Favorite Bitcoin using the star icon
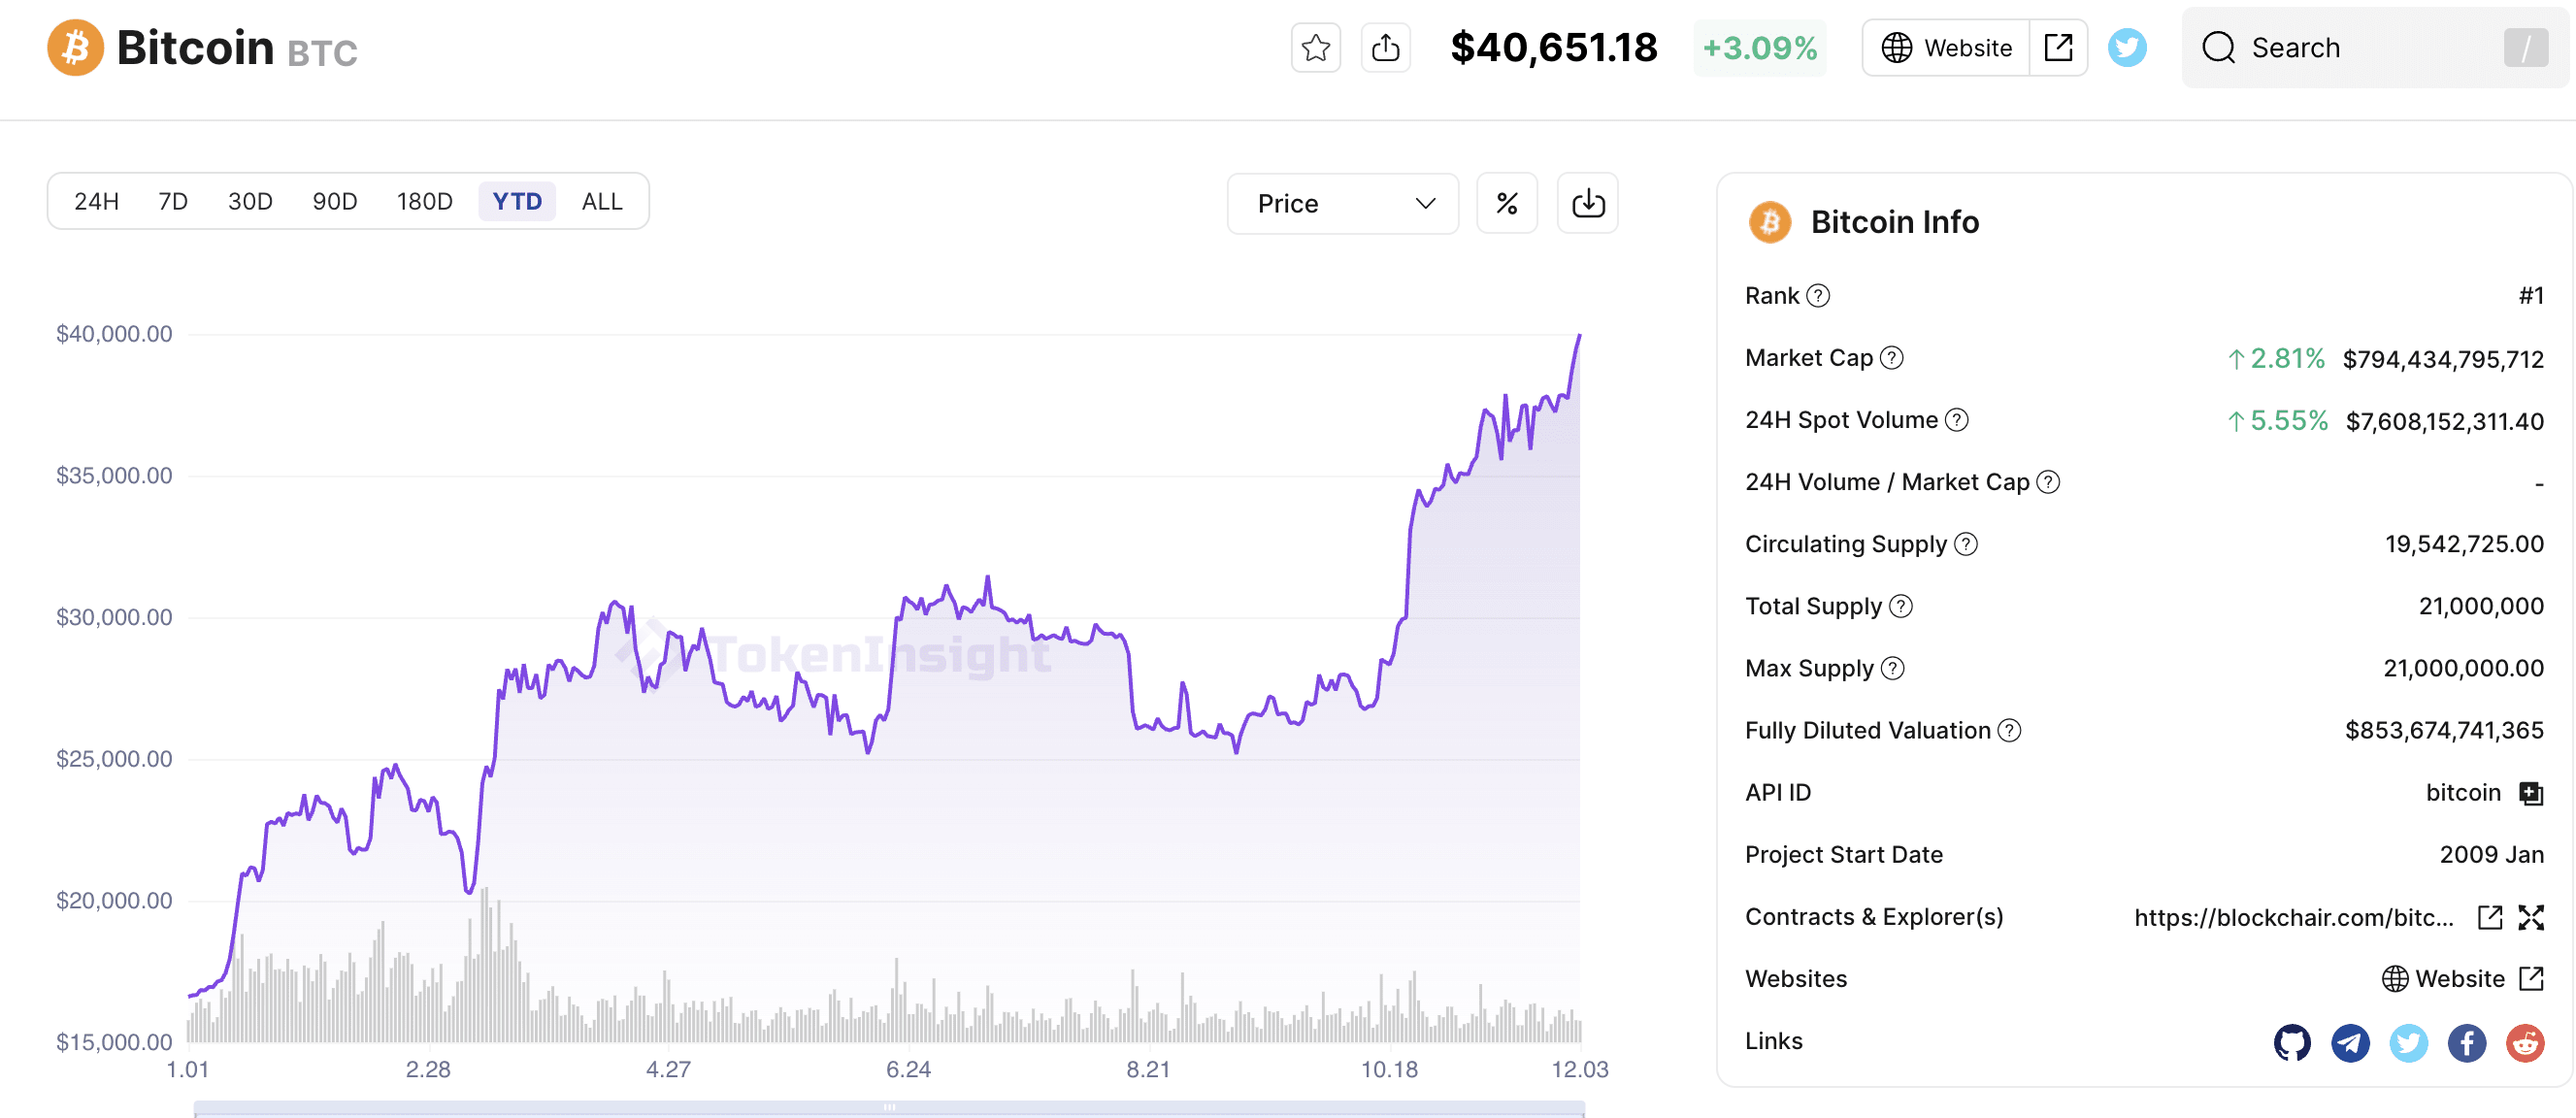The width and height of the screenshot is (2576, 1118). tap(1316, 47)
